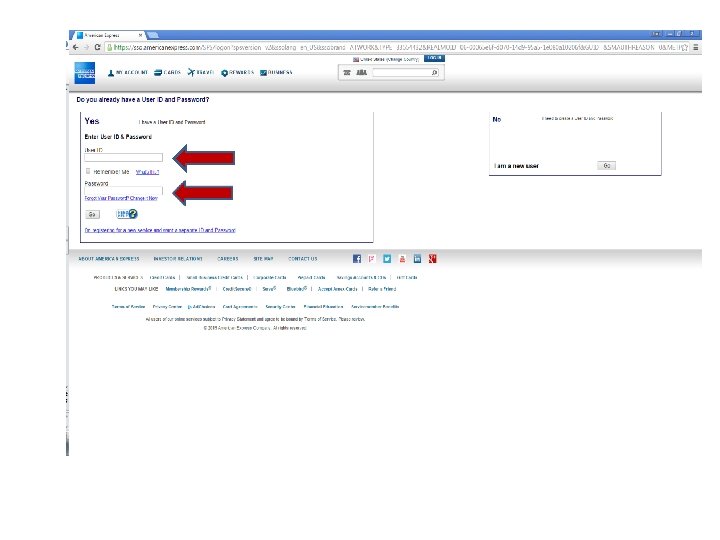Click the American Express logo
This screenshot has width=720, height=540.
coord(85,73)
